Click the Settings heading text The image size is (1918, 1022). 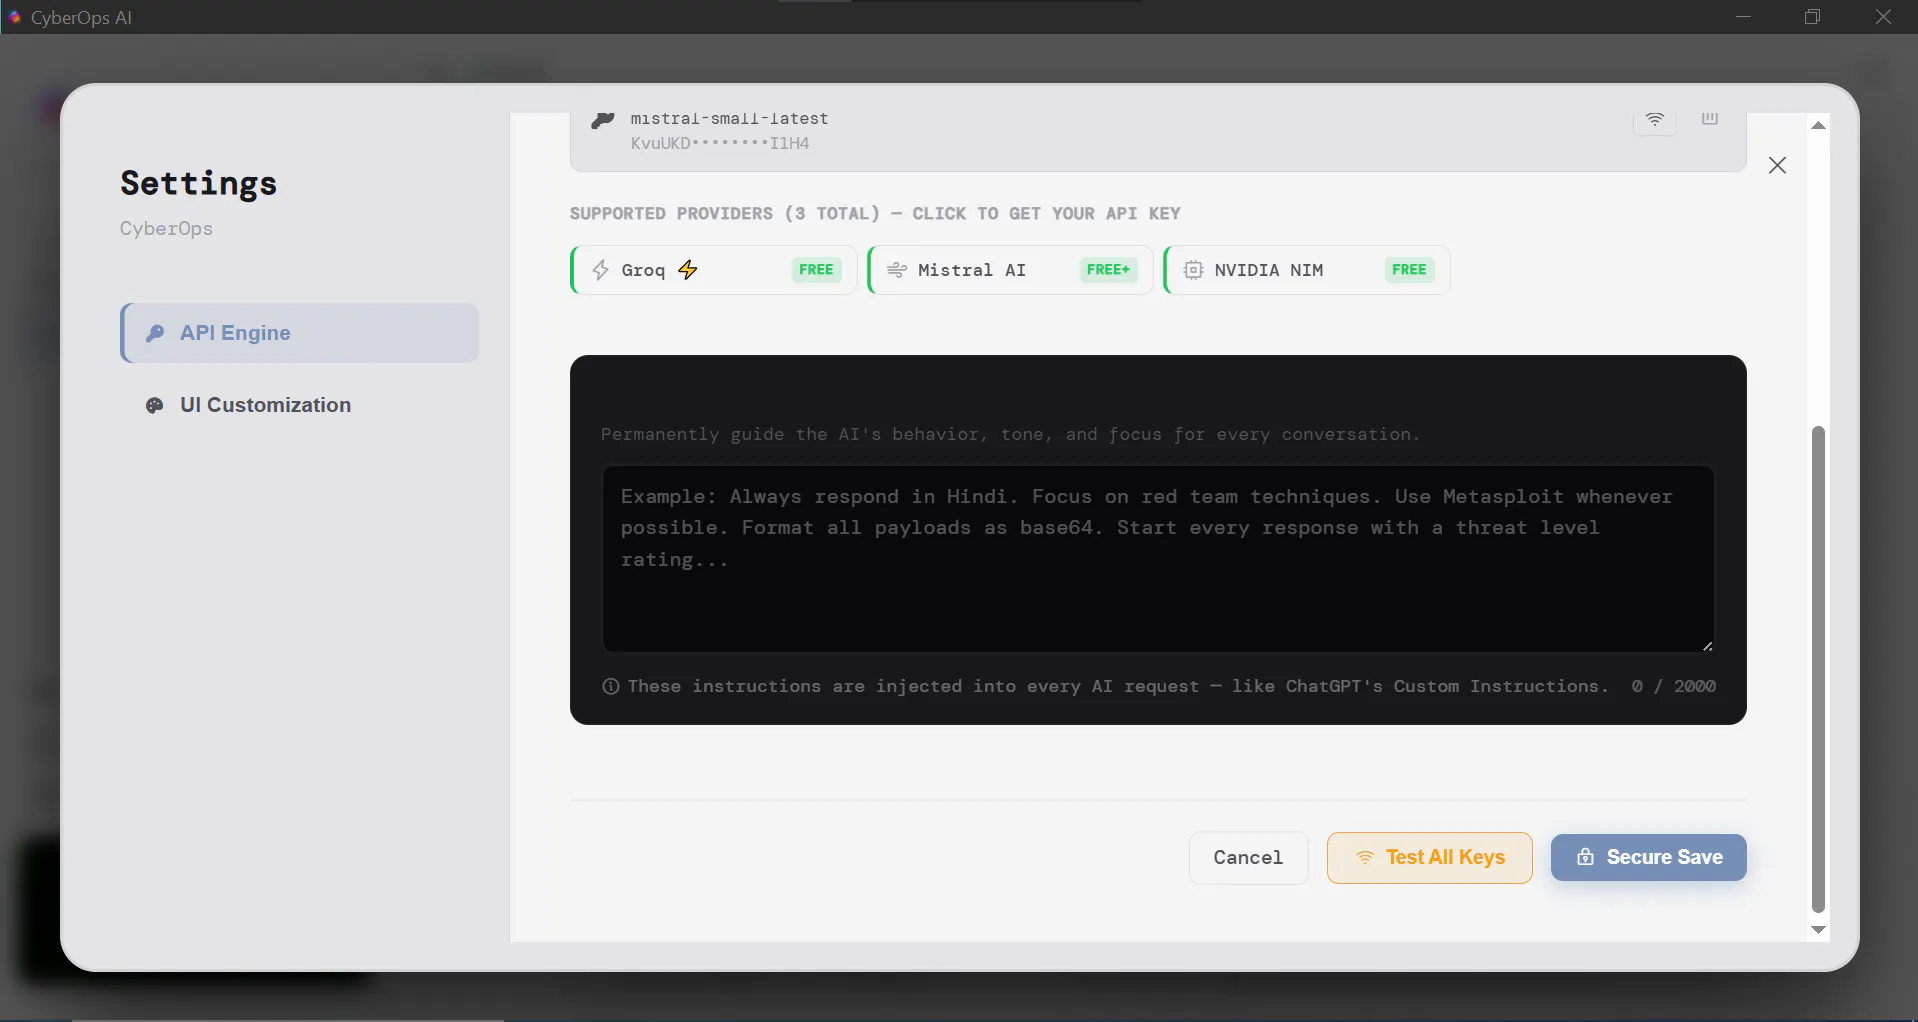pyautogui.click(x=199, y=183)
